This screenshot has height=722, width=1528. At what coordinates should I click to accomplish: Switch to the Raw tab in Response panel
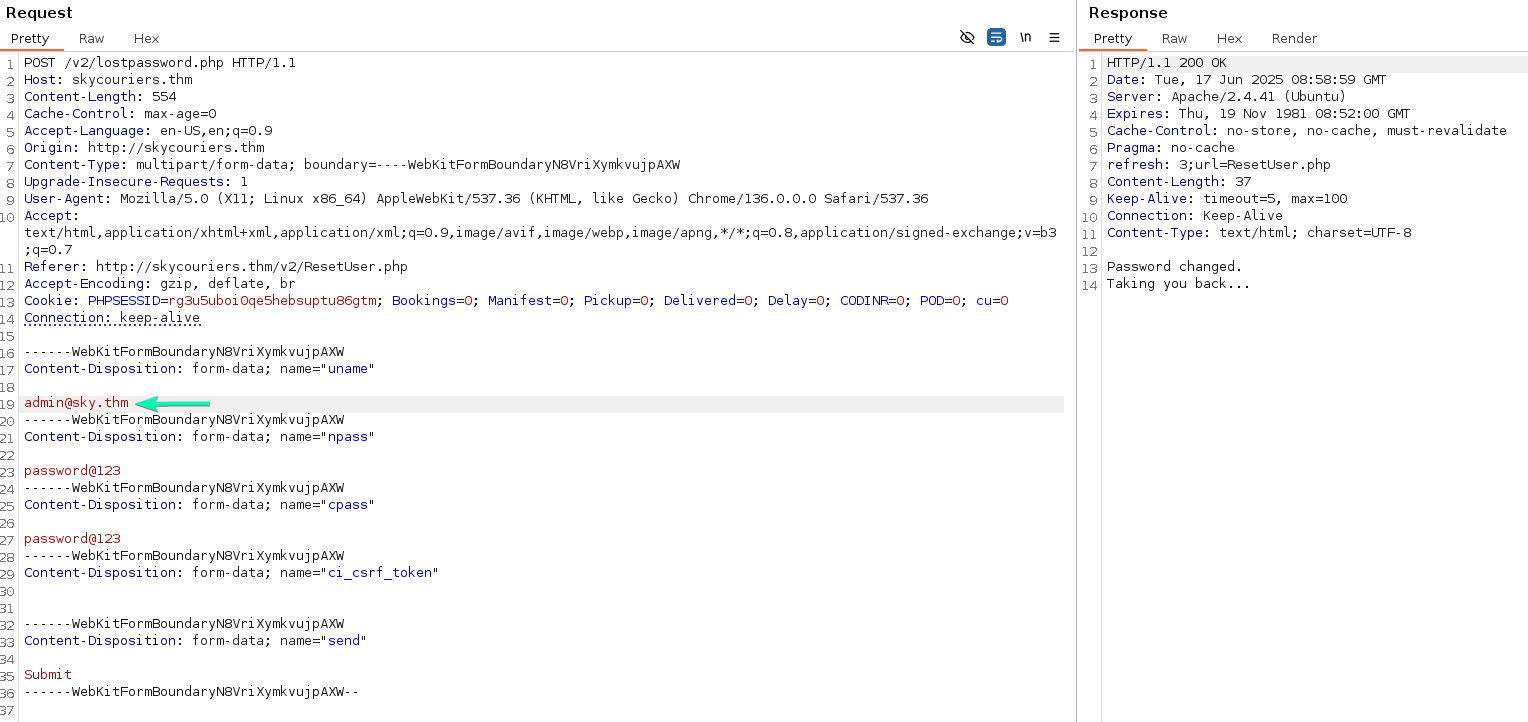pos(1174,38)
